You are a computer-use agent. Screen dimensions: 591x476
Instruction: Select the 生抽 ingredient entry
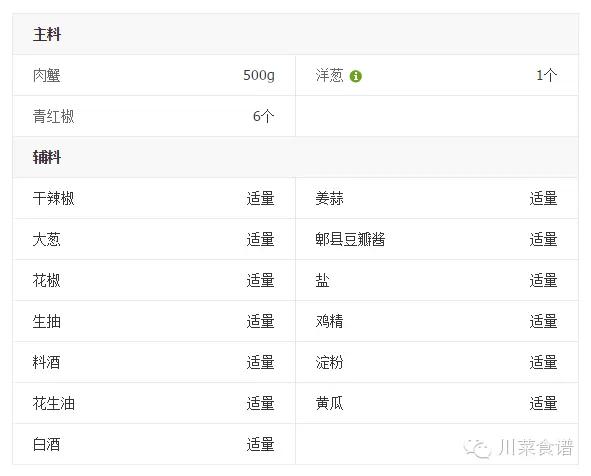tap(46, 321)
